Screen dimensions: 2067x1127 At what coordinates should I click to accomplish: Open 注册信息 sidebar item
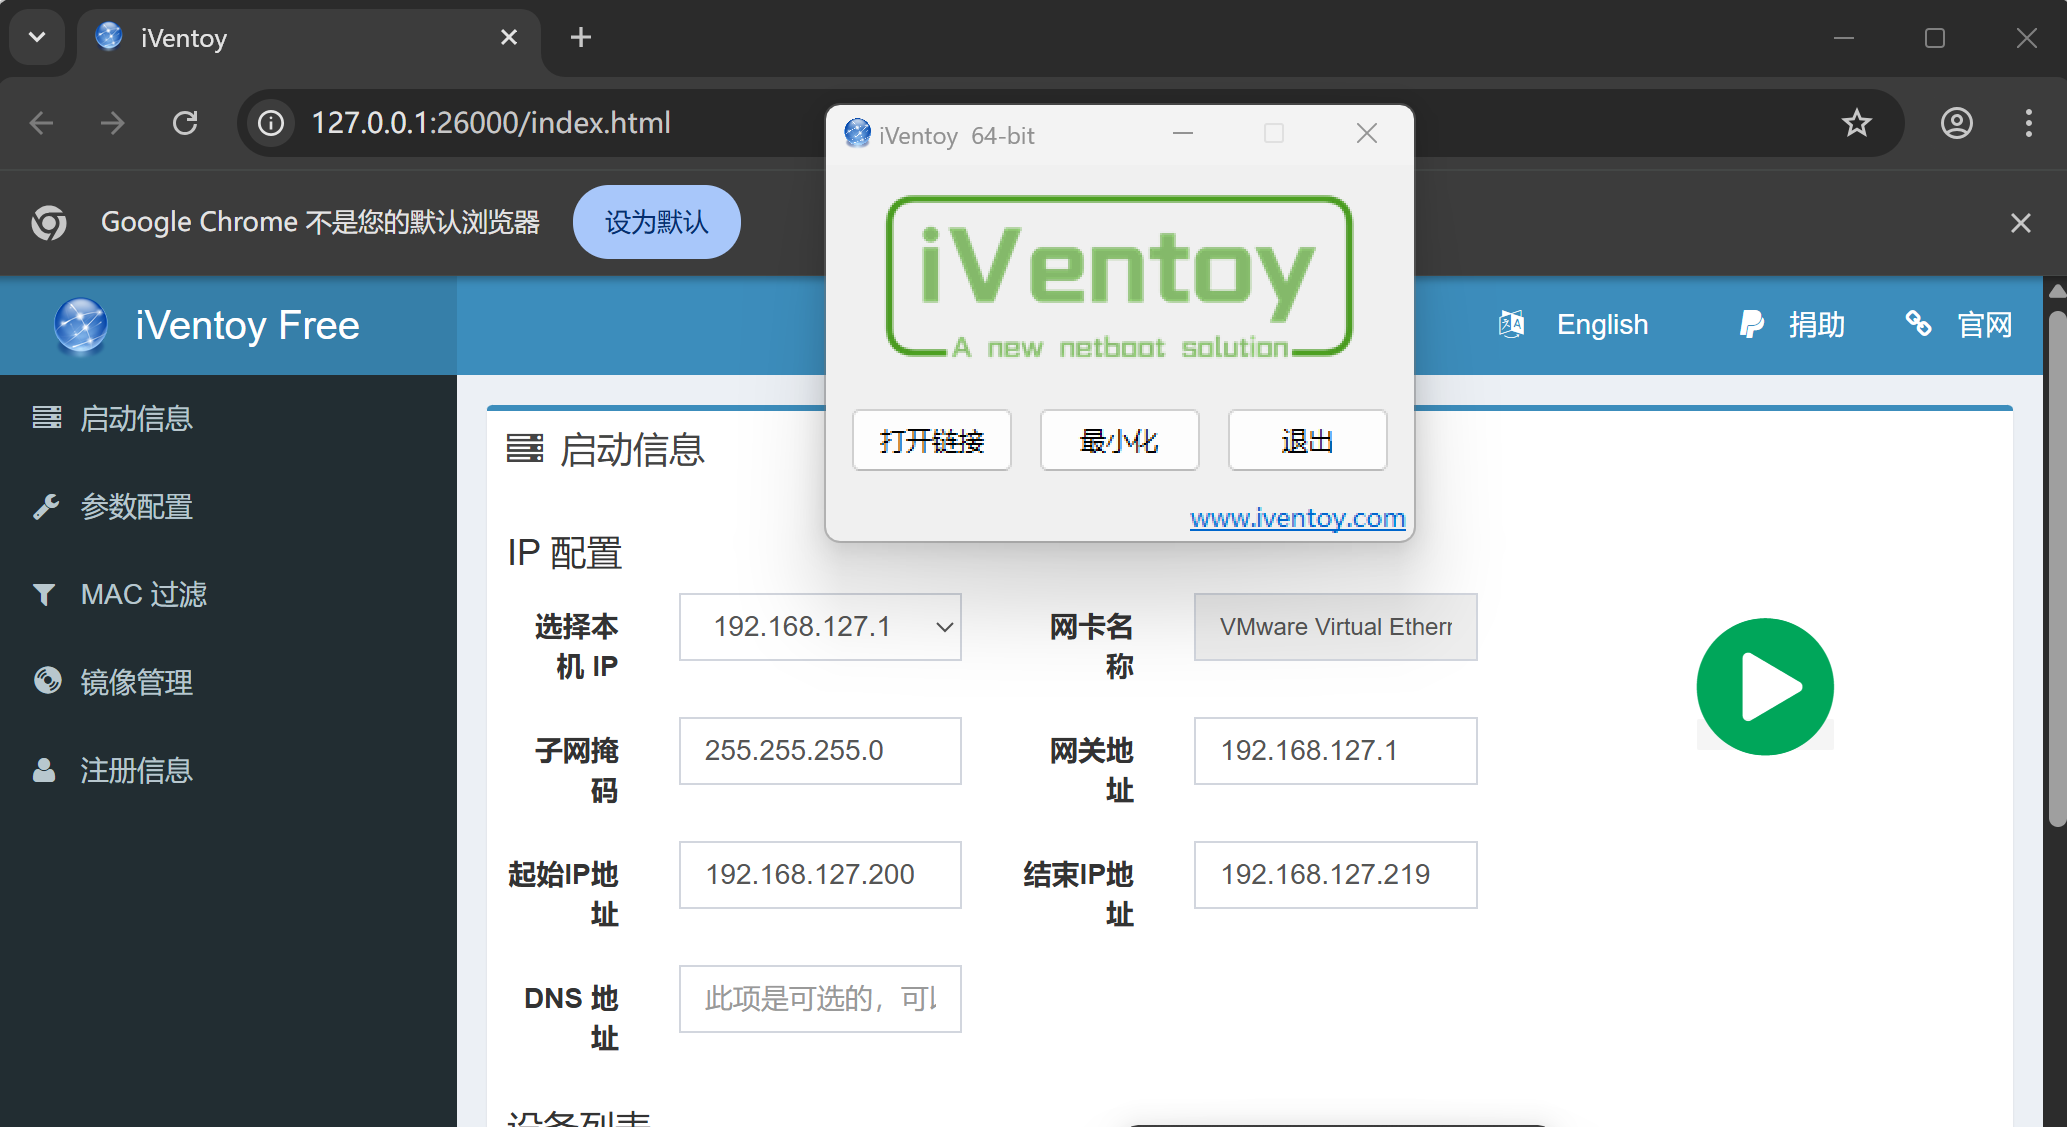136,771
